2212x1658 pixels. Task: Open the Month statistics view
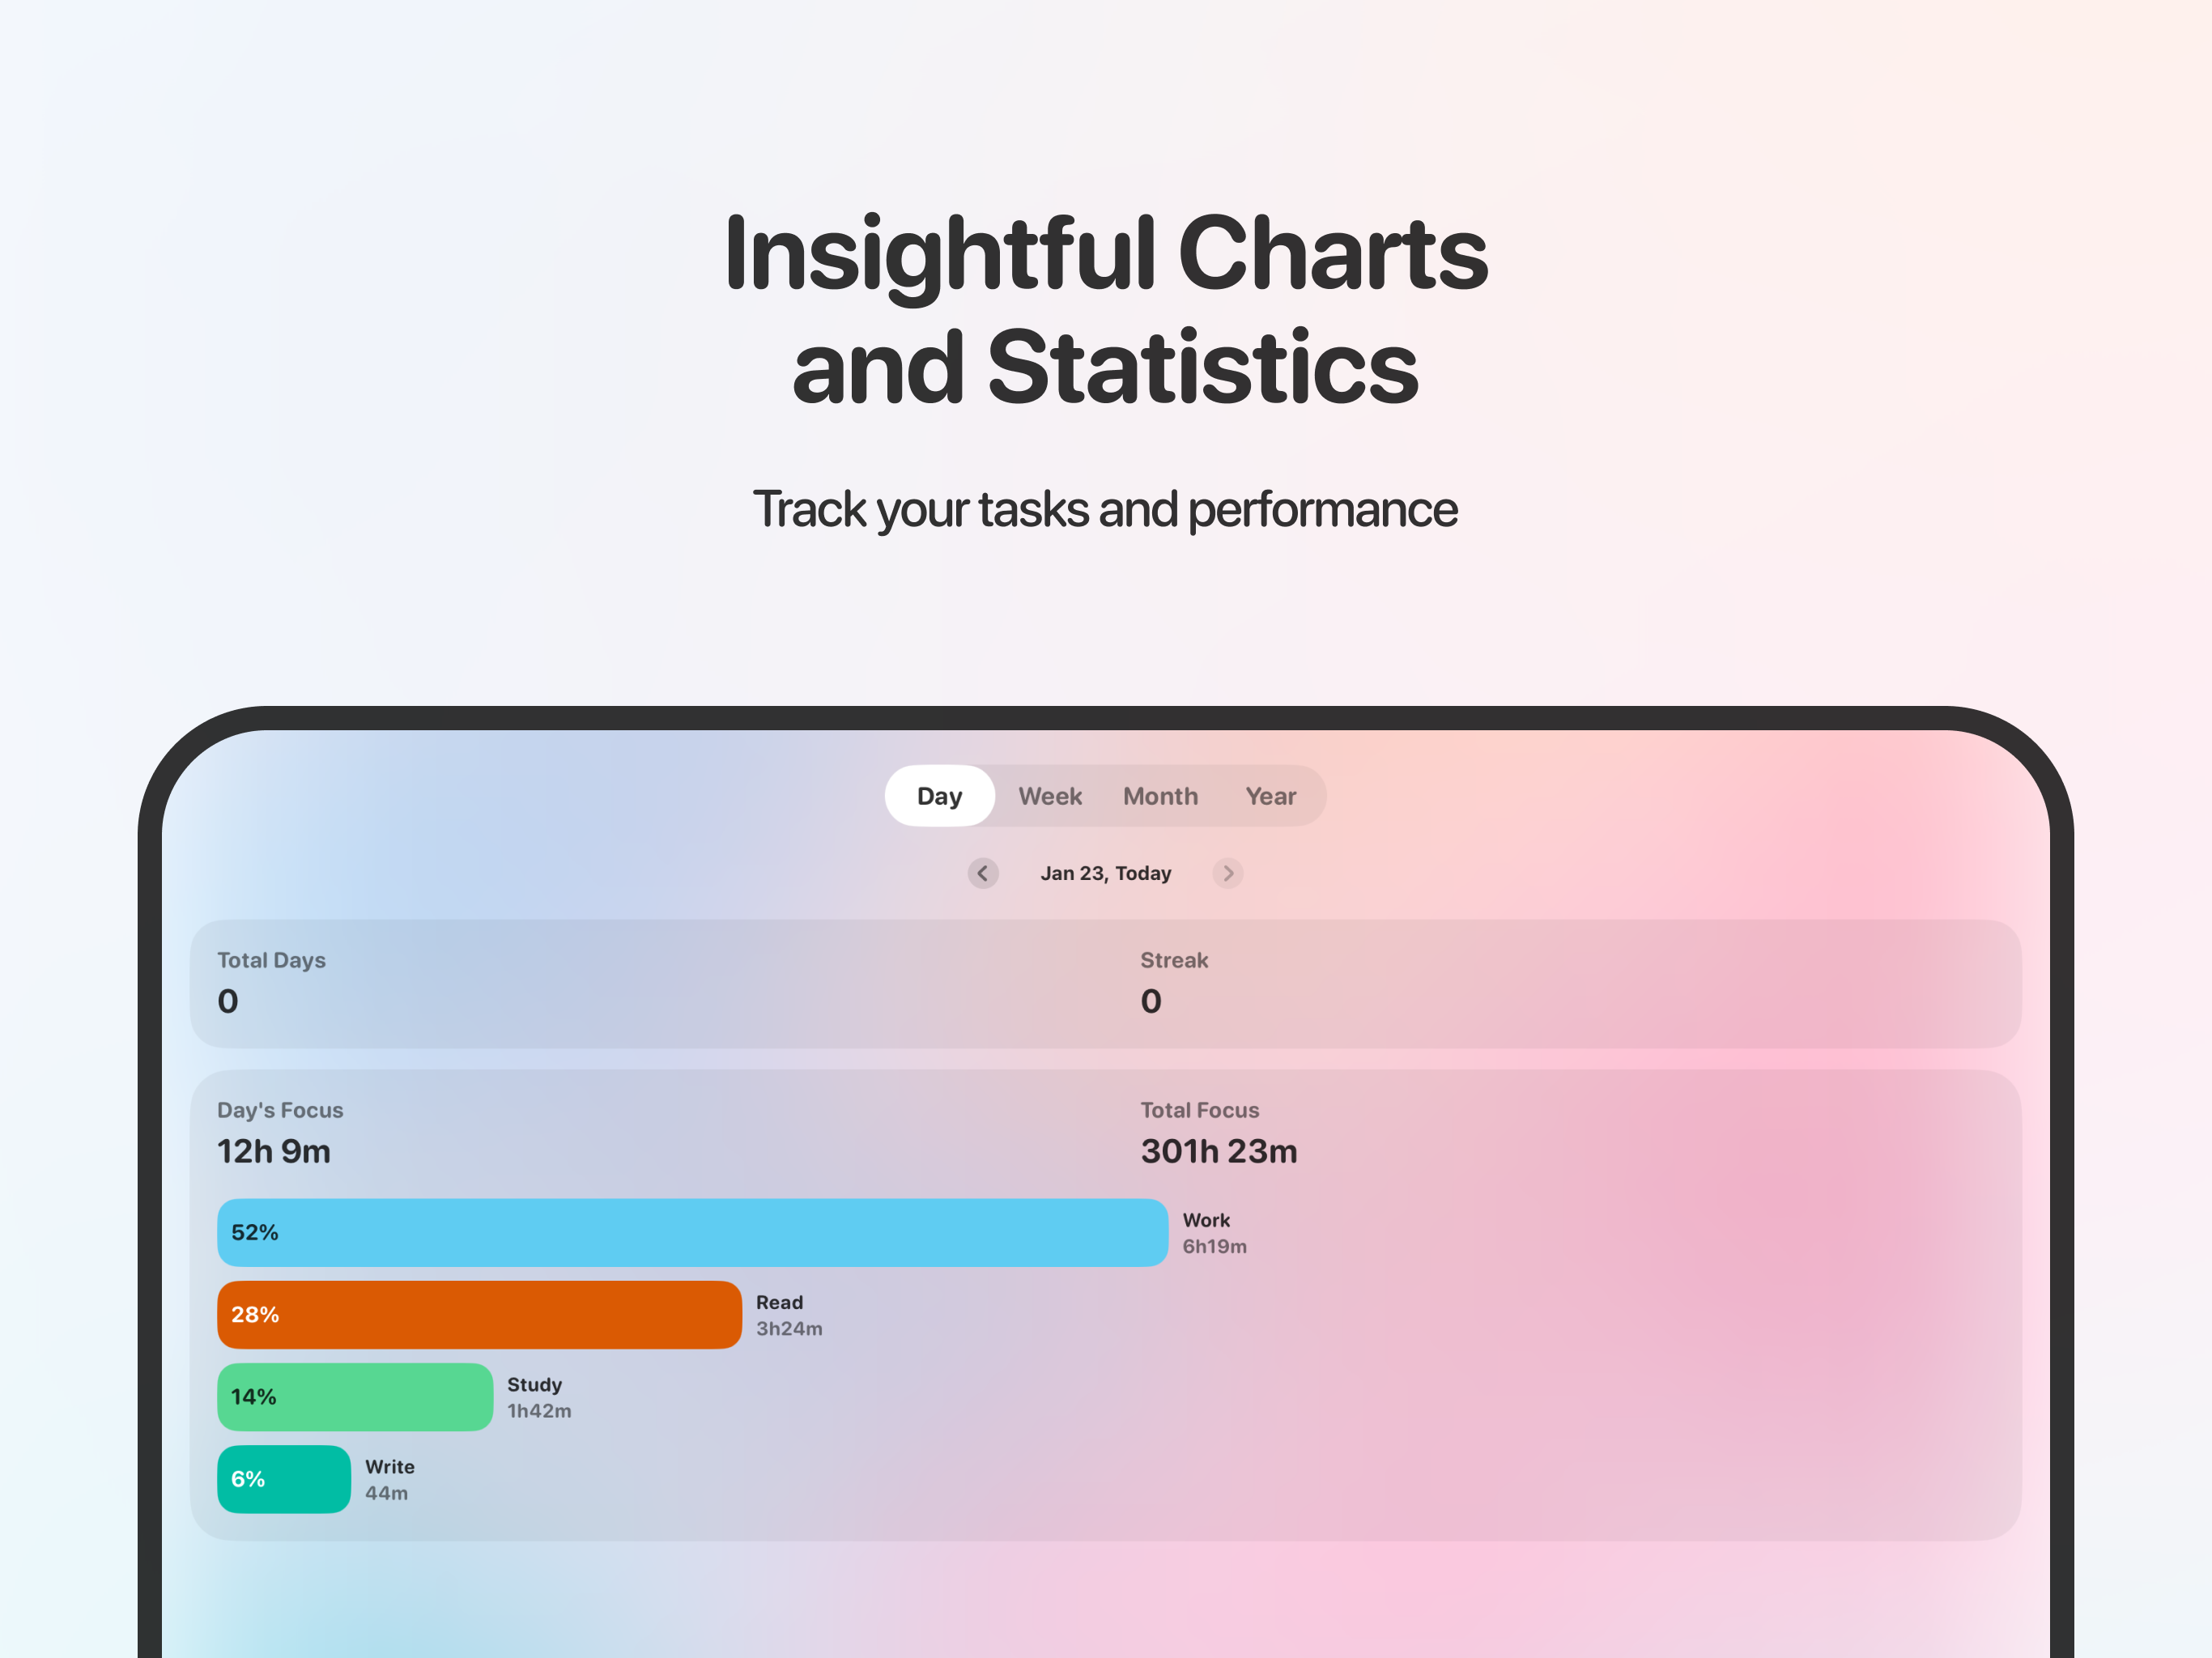pyautogui.click(x=1160, y=795)
